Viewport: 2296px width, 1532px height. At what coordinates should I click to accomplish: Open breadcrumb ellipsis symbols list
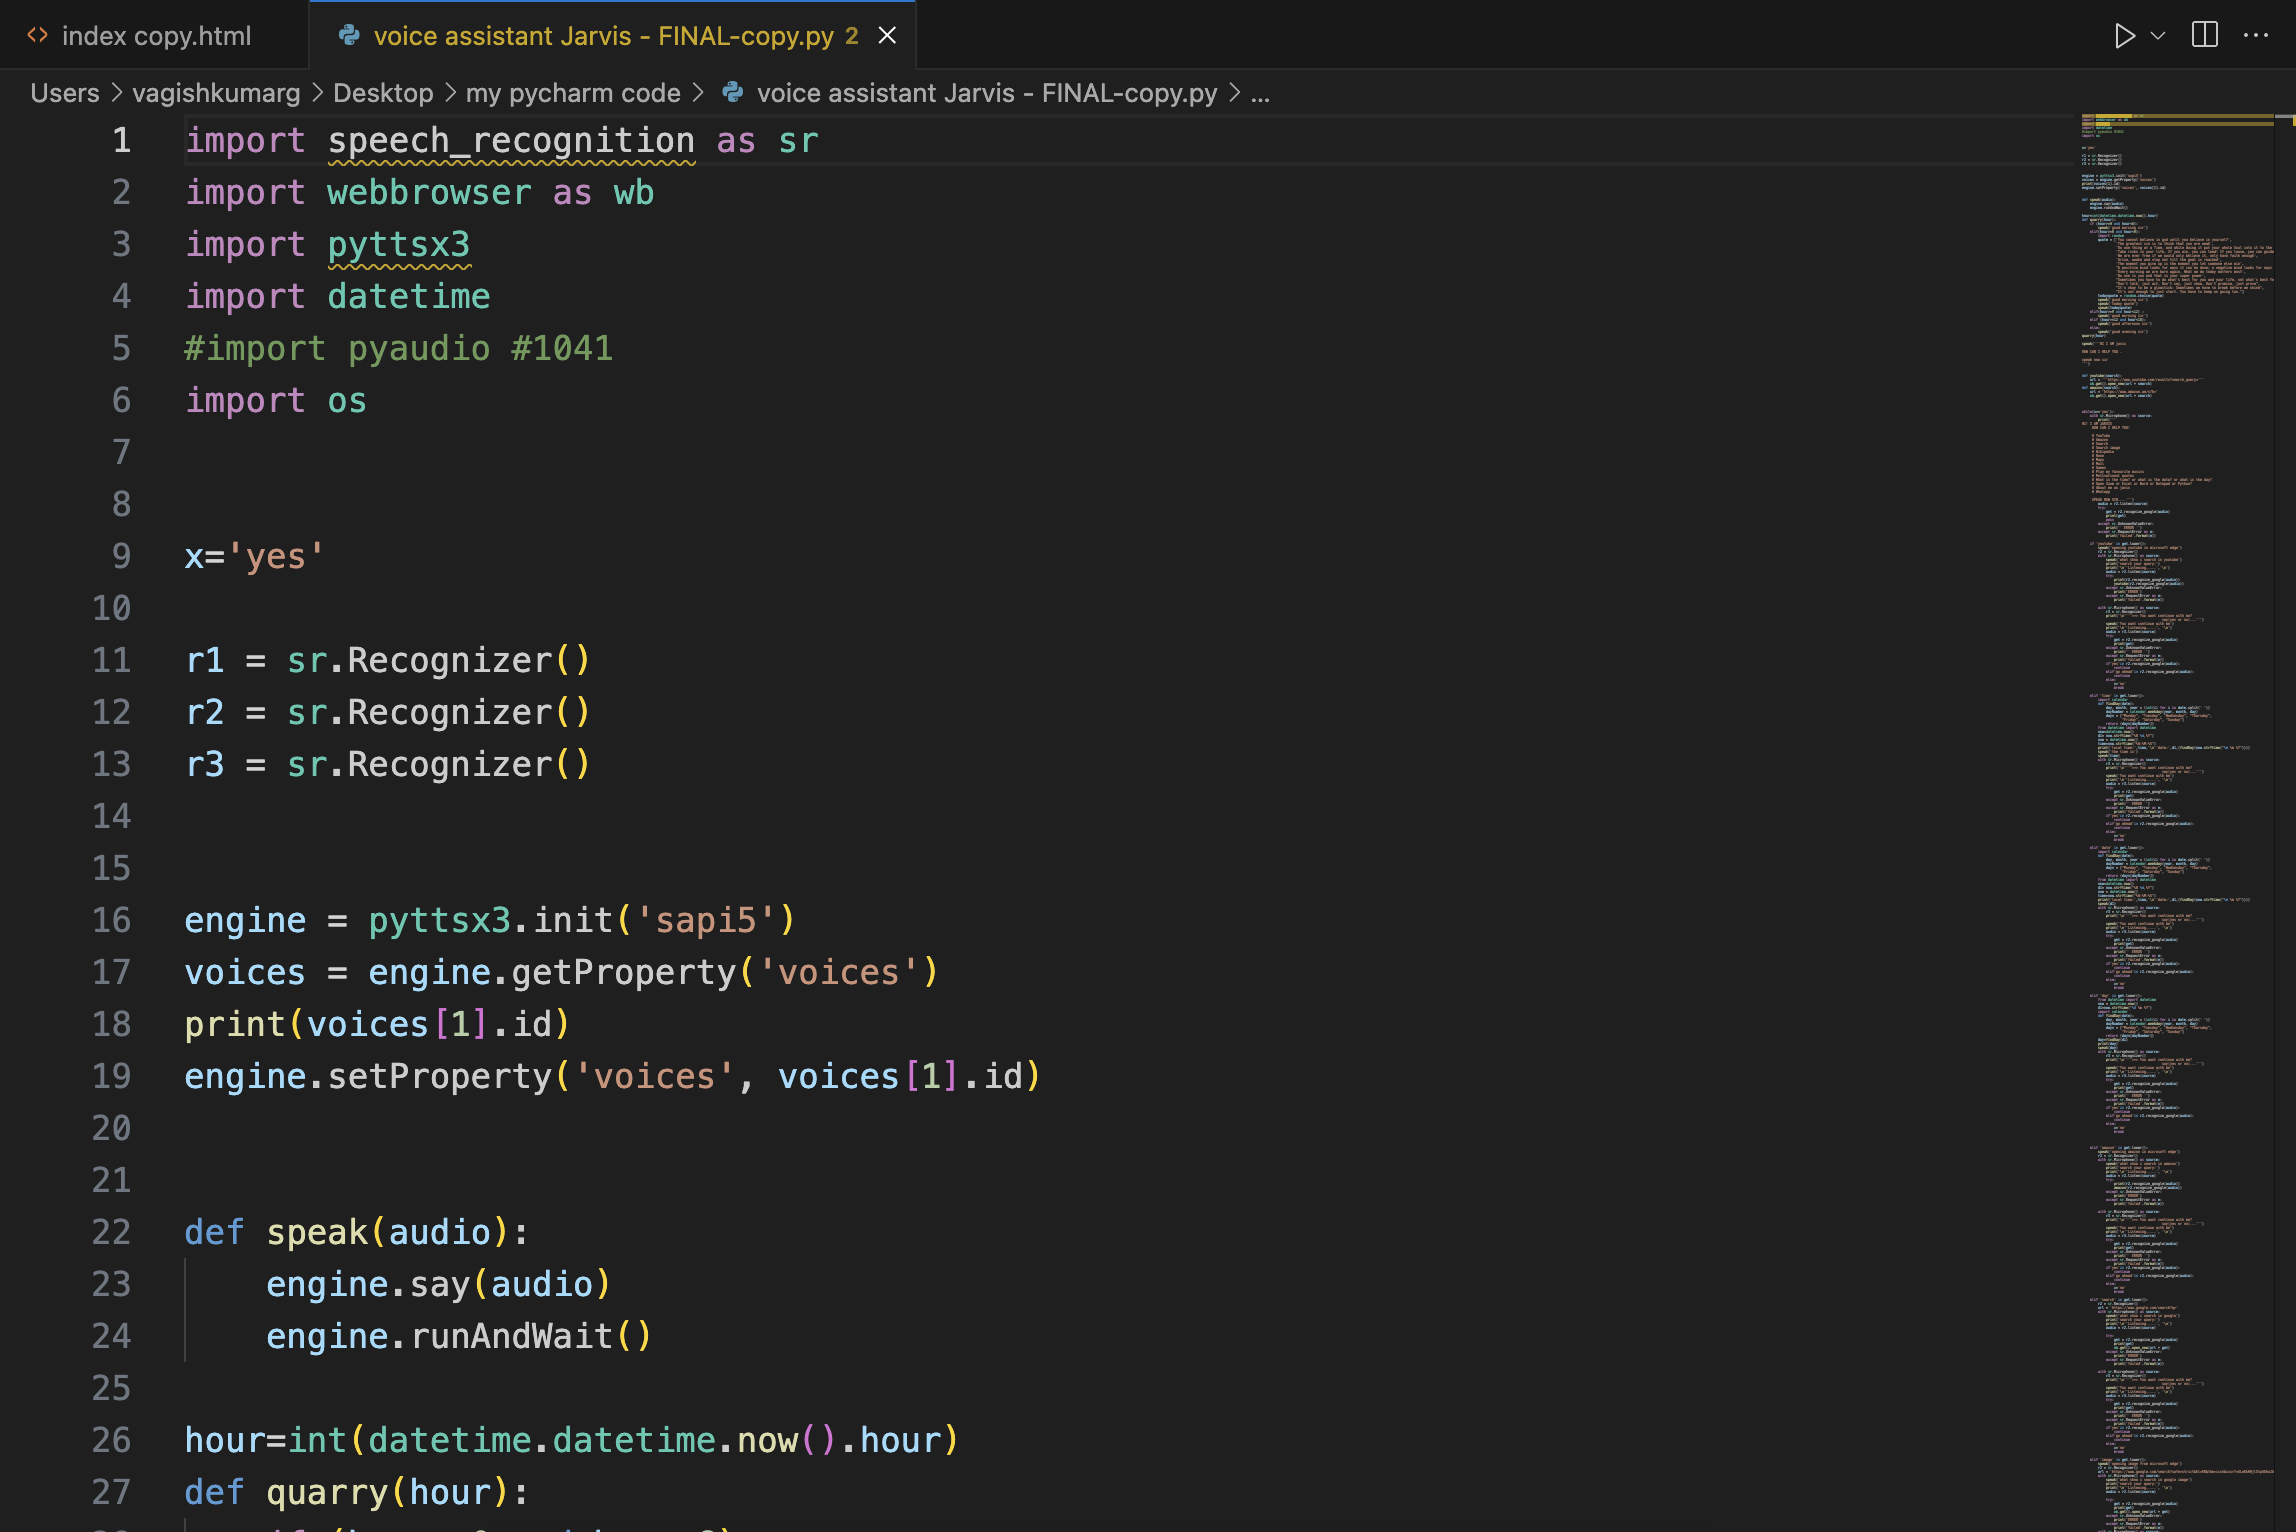tap(1260, 93)
